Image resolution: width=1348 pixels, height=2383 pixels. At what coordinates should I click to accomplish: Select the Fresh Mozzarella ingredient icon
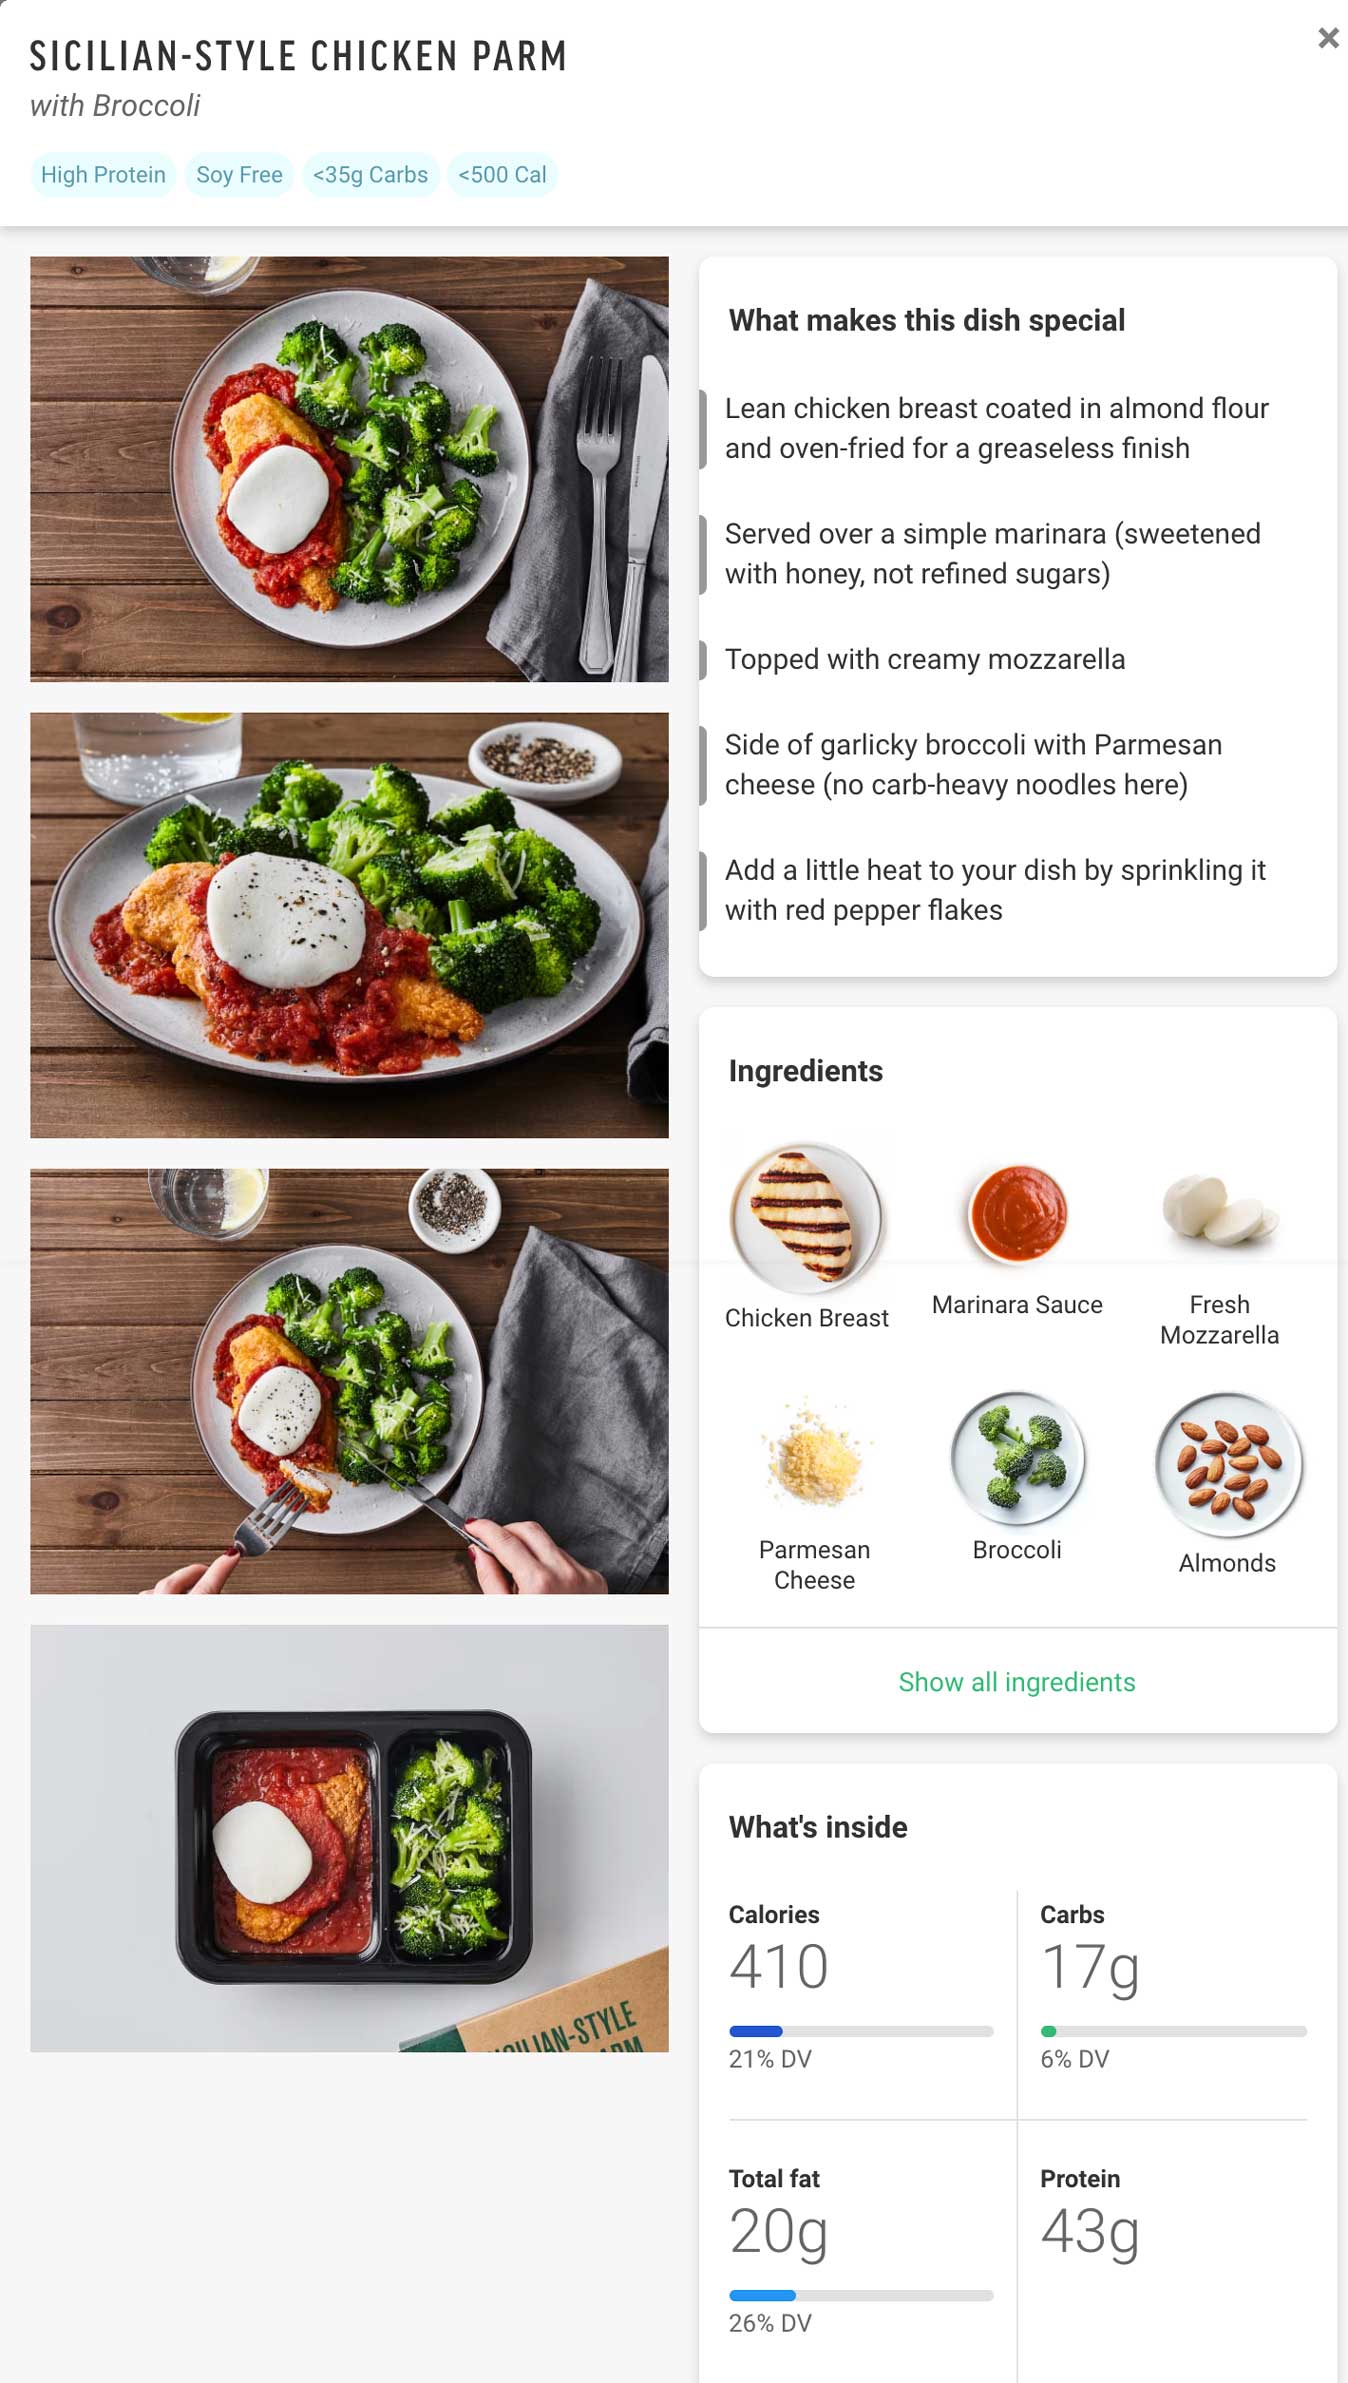[x=1220, y=1212]
